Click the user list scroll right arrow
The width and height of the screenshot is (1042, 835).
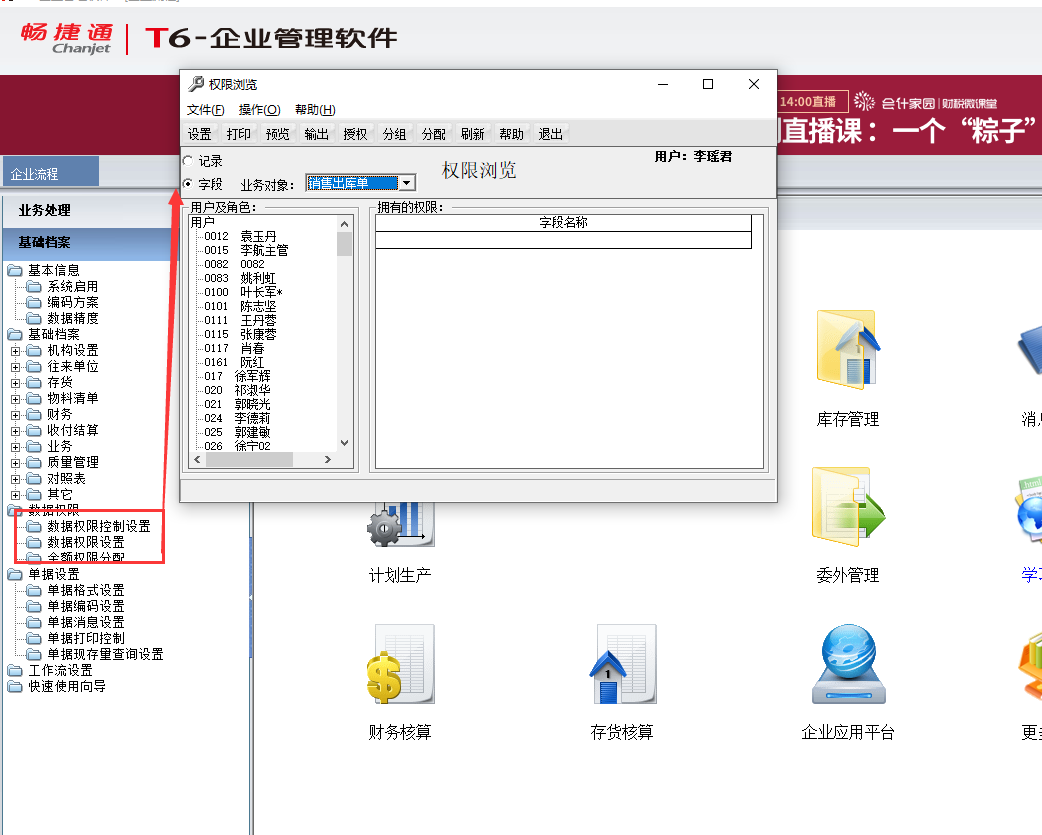pos(328,459)
